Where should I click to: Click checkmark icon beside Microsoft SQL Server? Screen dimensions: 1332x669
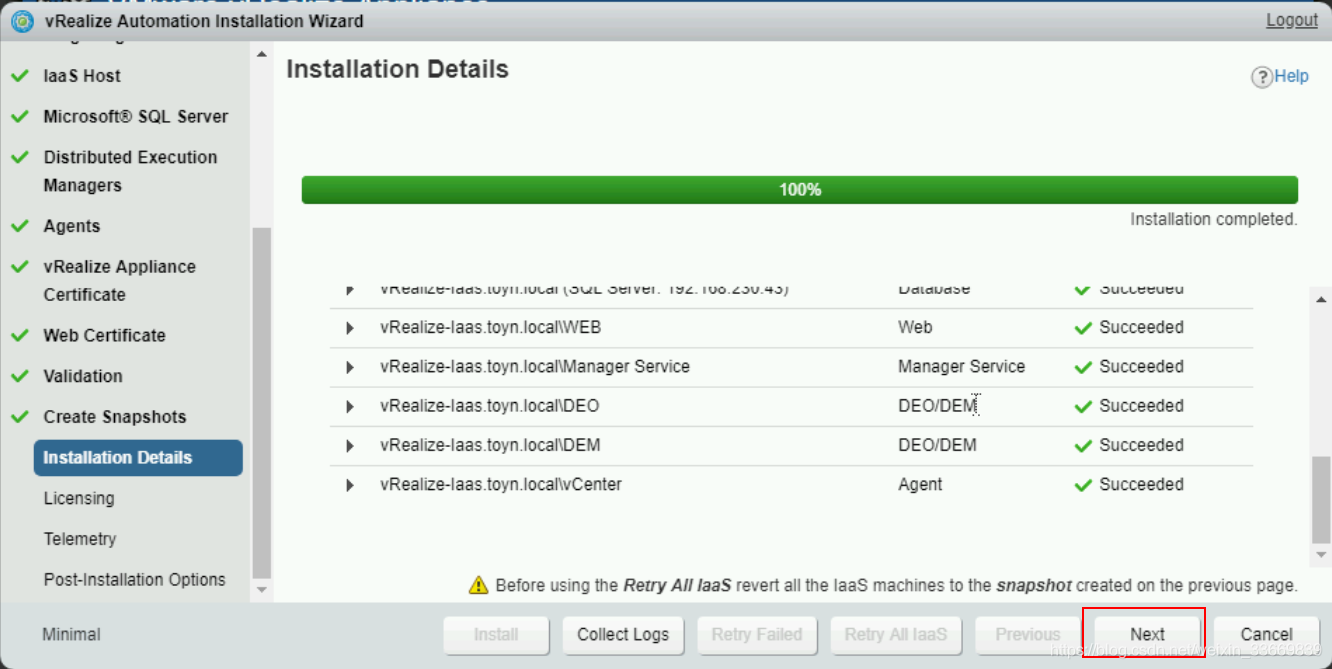pos(20,117)
